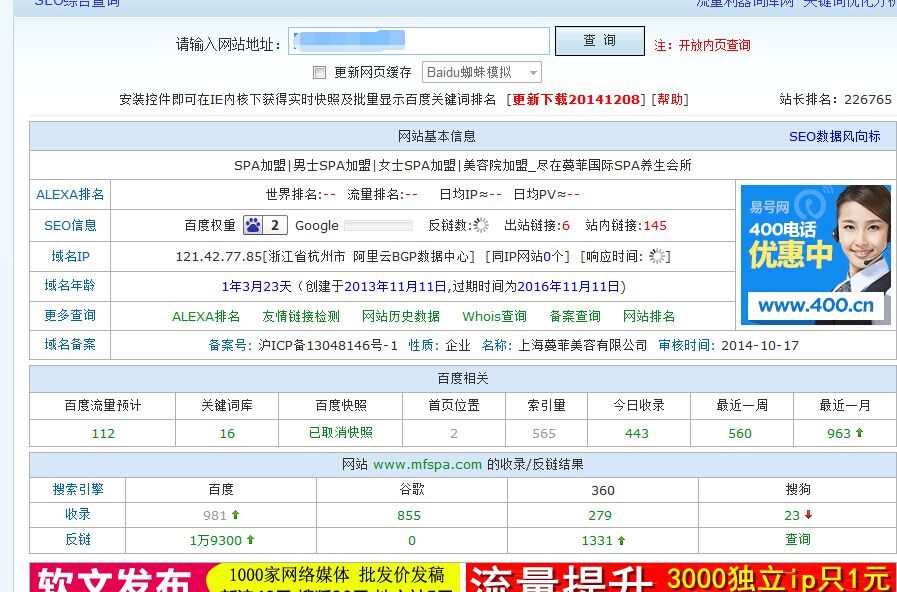Open the 友情链接检测 link
The height and width of the screenshot is (592, 897).
click(301, 316)
